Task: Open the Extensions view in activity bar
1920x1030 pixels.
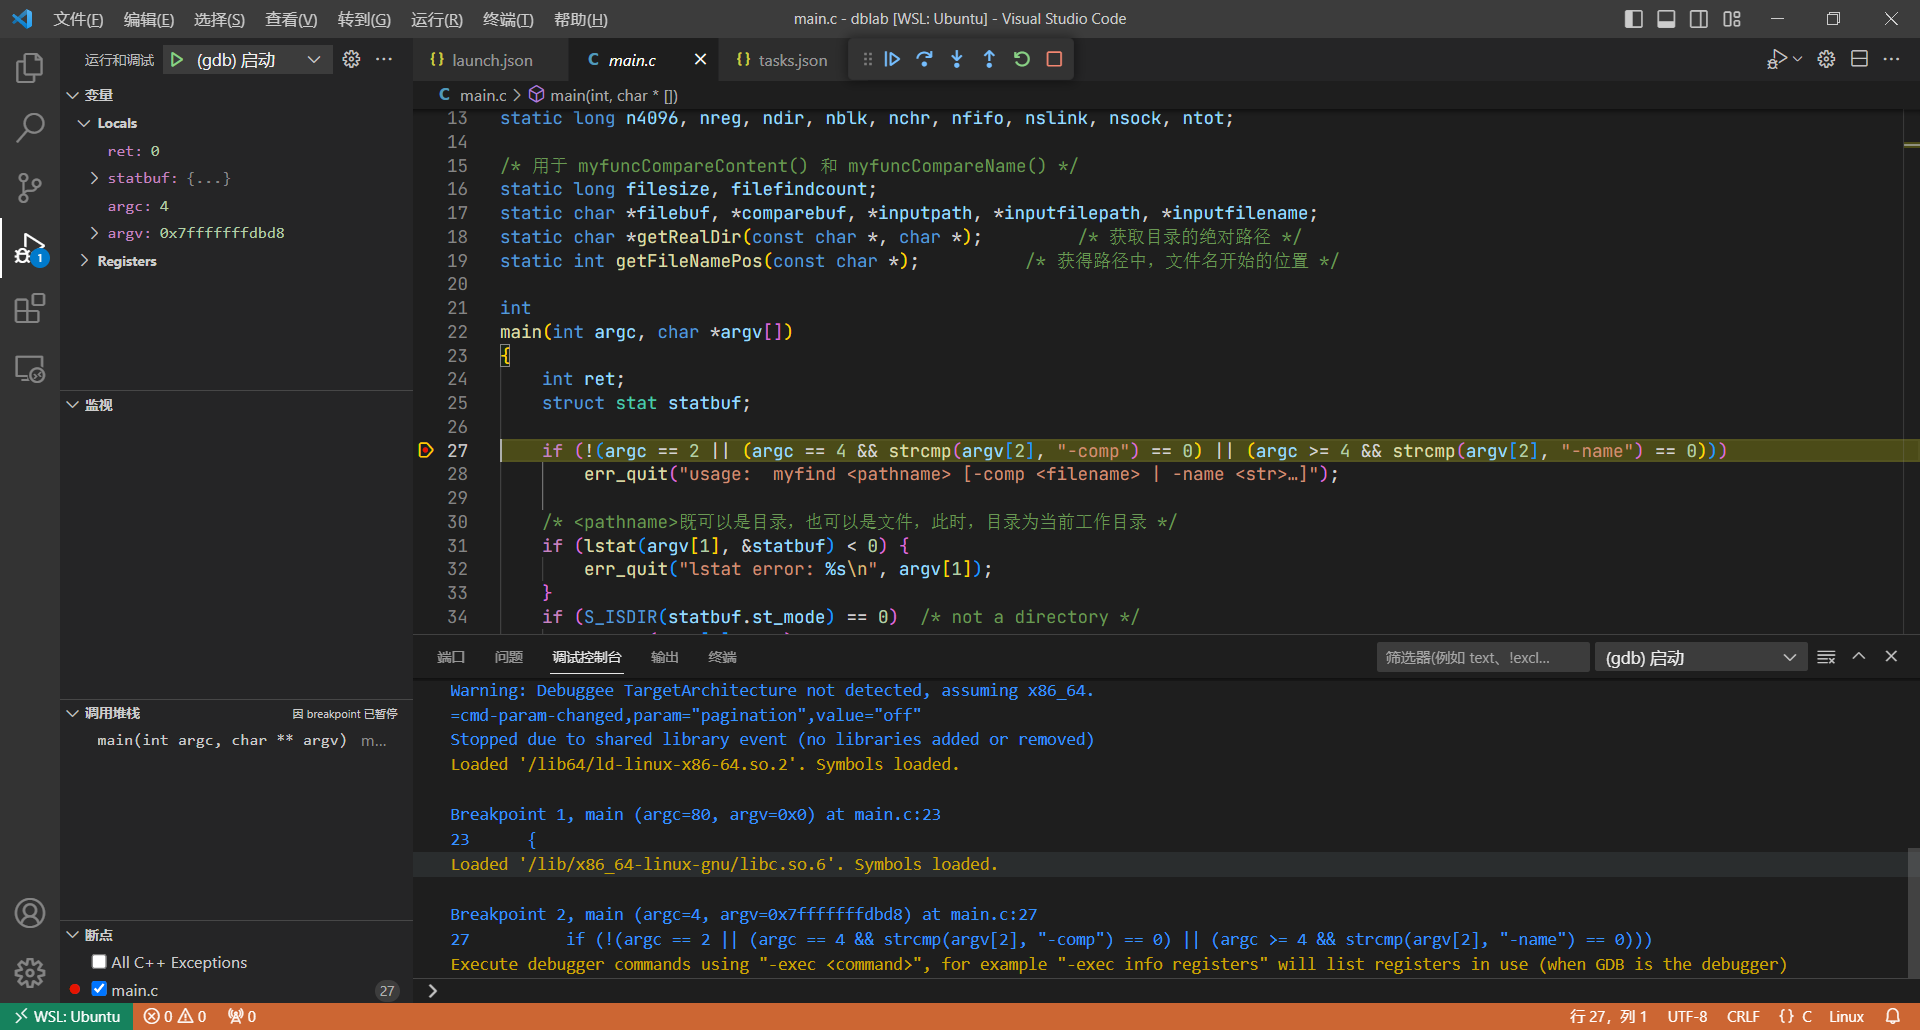Action: coord(30,308)
